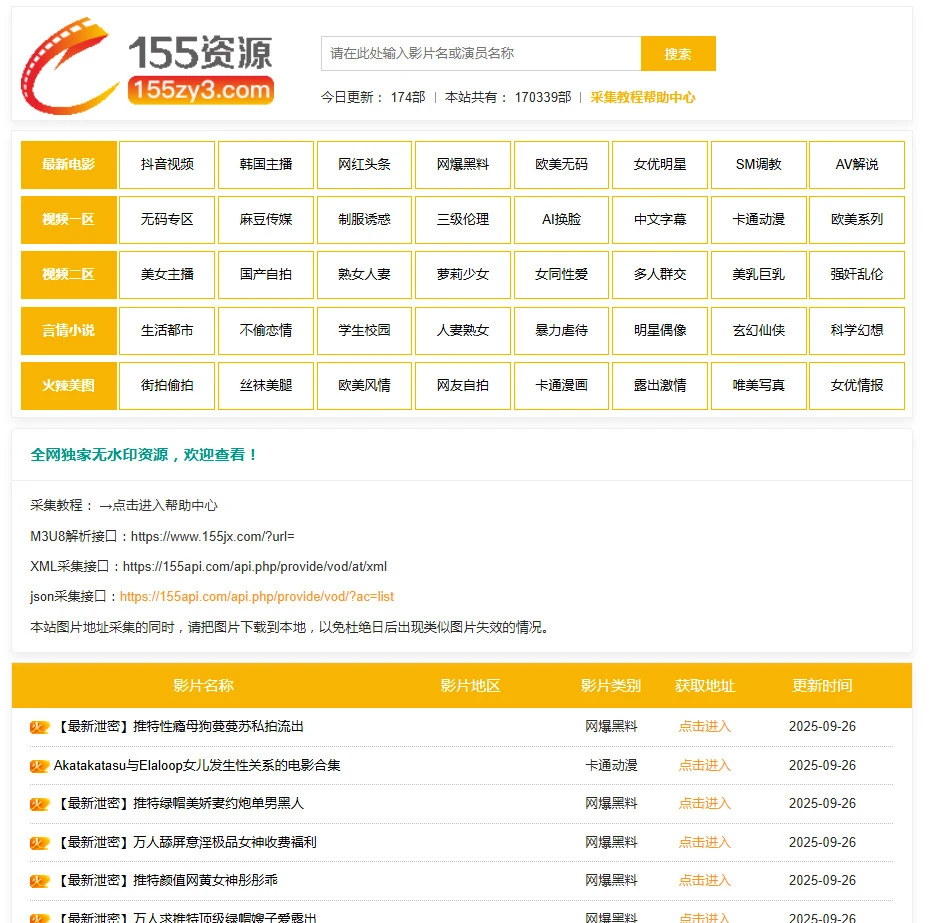The image size is (941, 923).
Task: Open the 卡通动漫 category
Action: [758, 219]
